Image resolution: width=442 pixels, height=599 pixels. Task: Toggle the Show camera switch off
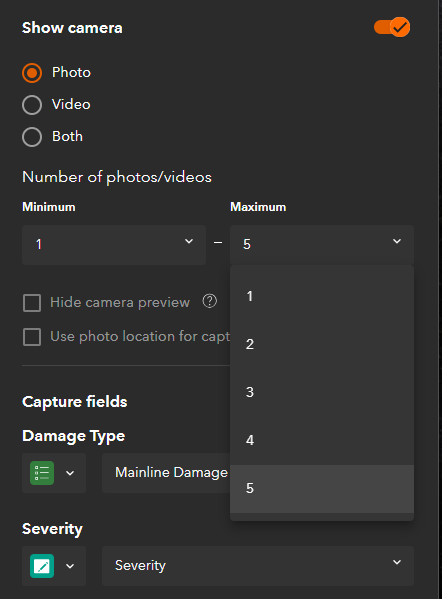coord(392,28)
